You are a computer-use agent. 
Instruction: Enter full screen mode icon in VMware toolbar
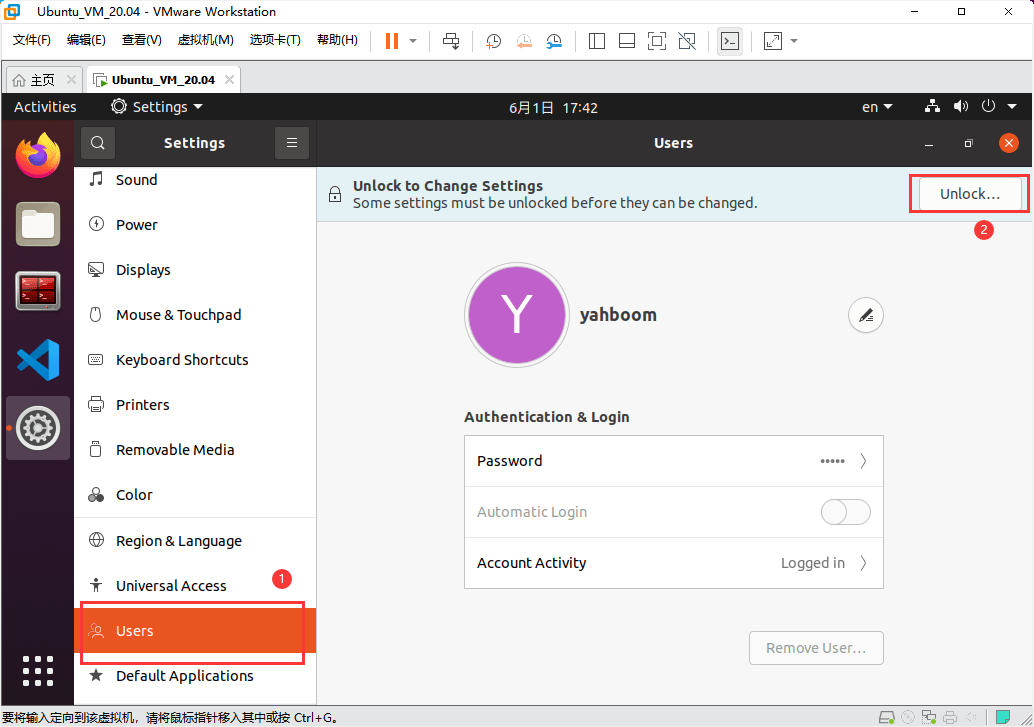point(657,41)
